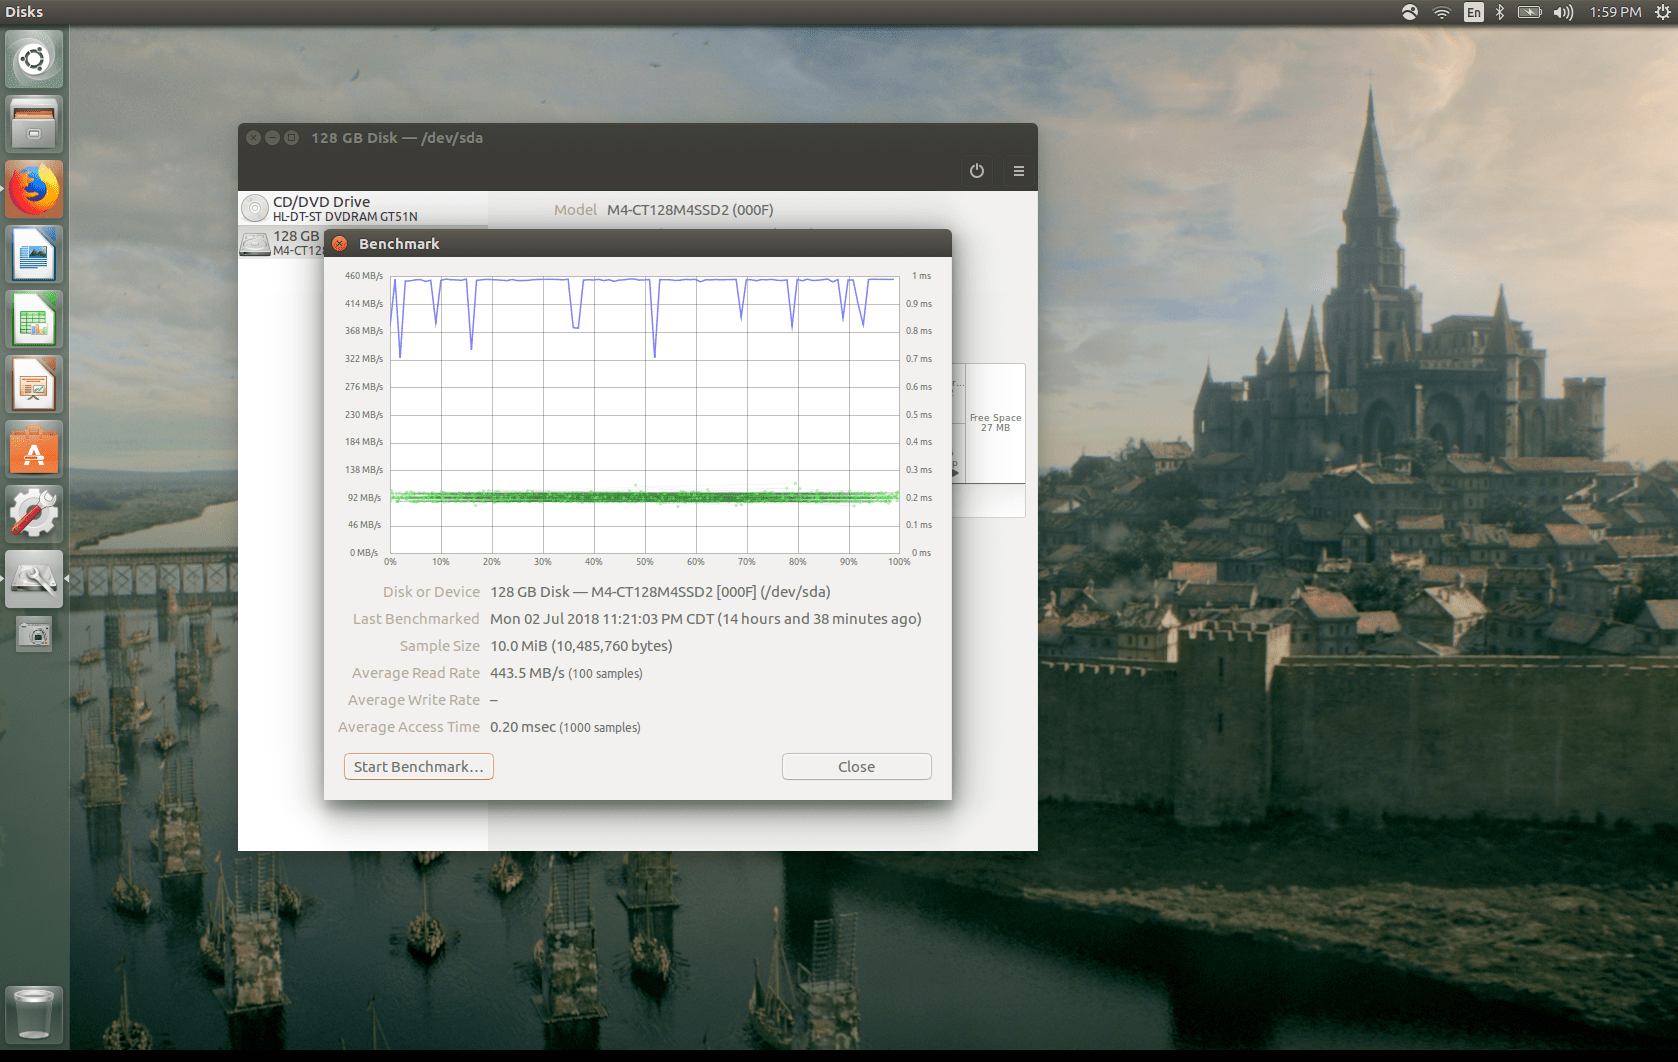Open LibreOffice Calc spreadsheet icon
Image resolution: width=1678 pixels, height=1062 pixels.
coord(34,319)
